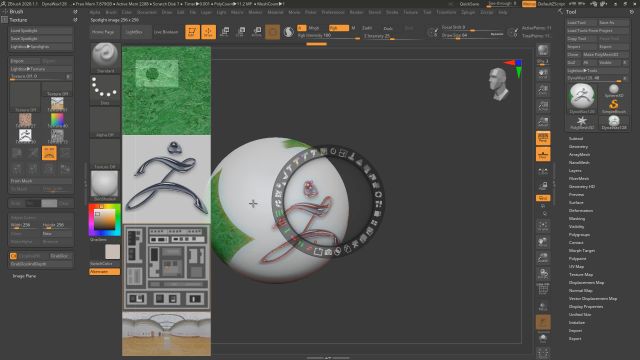Click the Draw mode button in the top shelf

tap(209, 32)
